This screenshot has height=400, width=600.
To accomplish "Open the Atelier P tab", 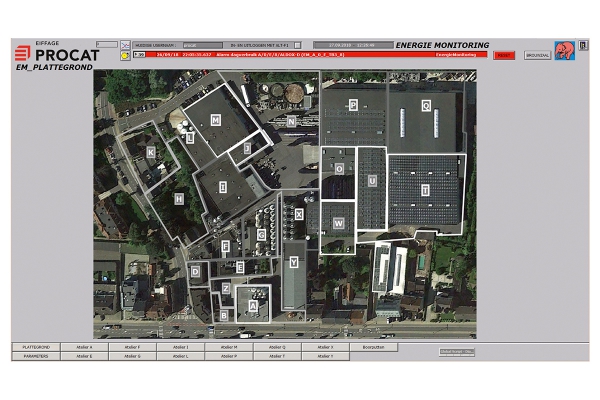I will coord(229,356).
